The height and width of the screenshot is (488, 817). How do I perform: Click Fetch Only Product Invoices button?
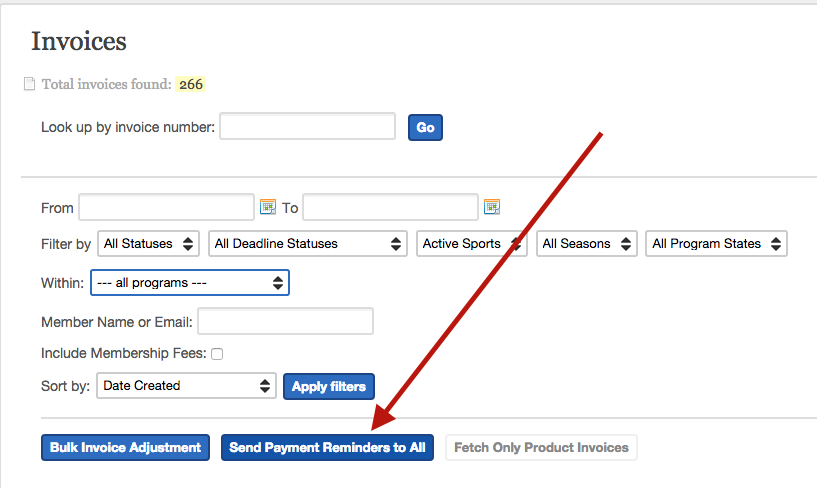pyautogui.click(x=541, y=447)
